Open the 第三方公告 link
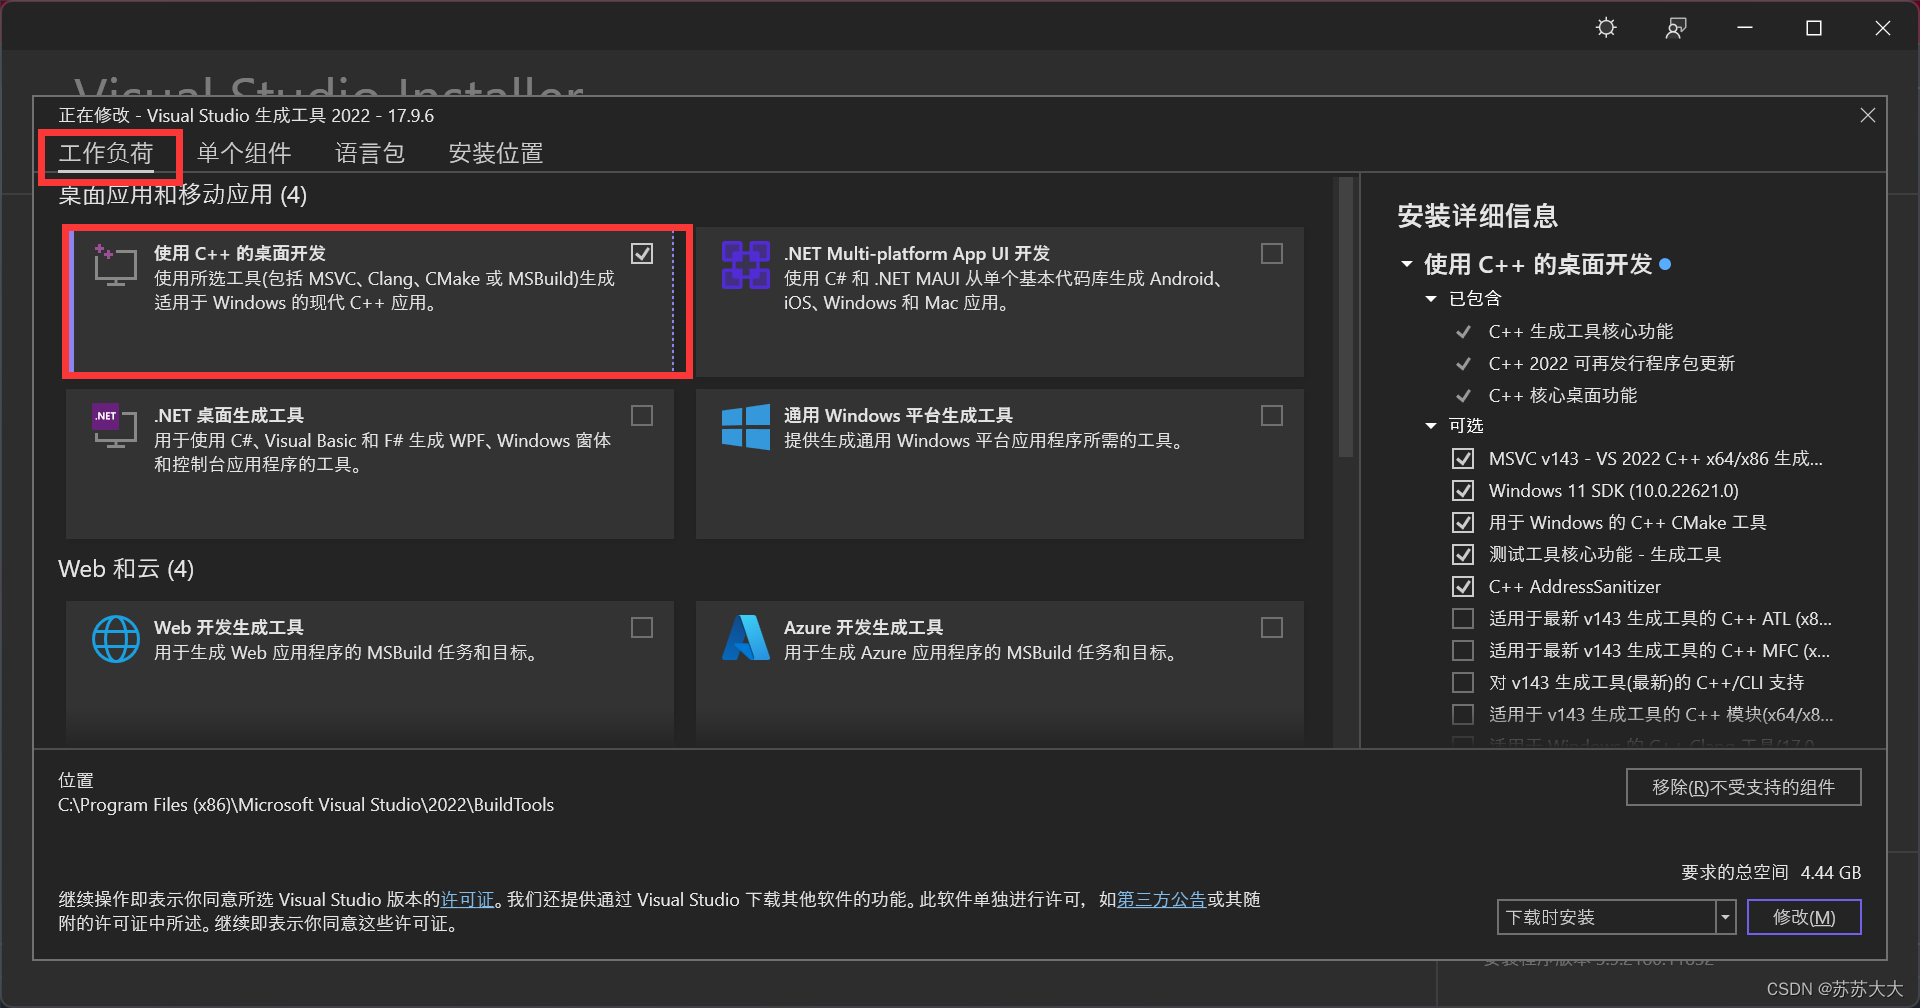Screen dimensions: 1920x1008 [1161, 900]
